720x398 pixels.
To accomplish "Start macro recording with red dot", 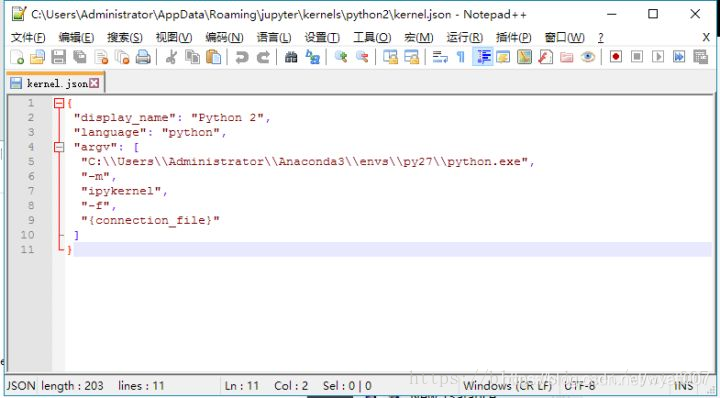I will [x=616, y=57].
